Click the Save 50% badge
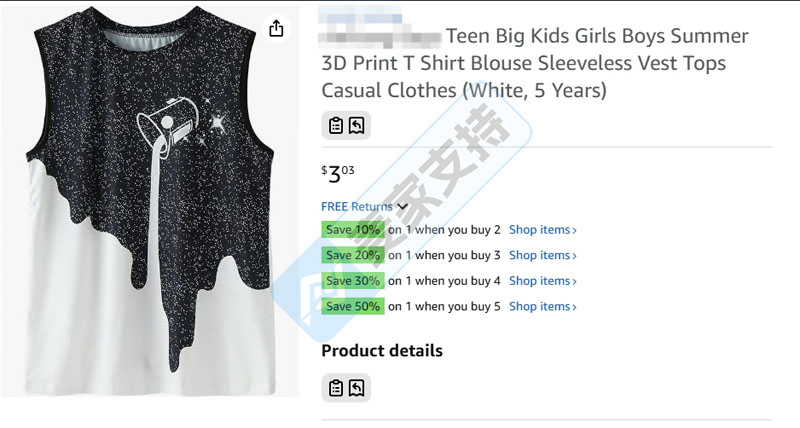The width and height of the screenshot is (800, 428). click(x=353, y=306)
